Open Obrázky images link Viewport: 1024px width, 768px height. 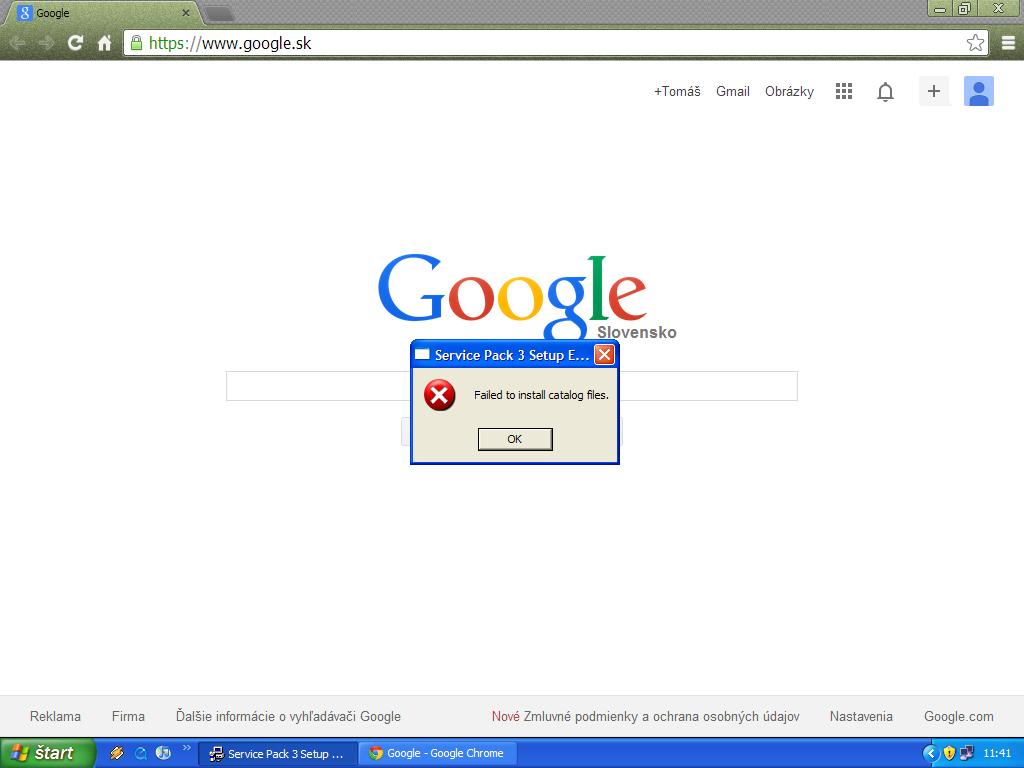[789, 91]
